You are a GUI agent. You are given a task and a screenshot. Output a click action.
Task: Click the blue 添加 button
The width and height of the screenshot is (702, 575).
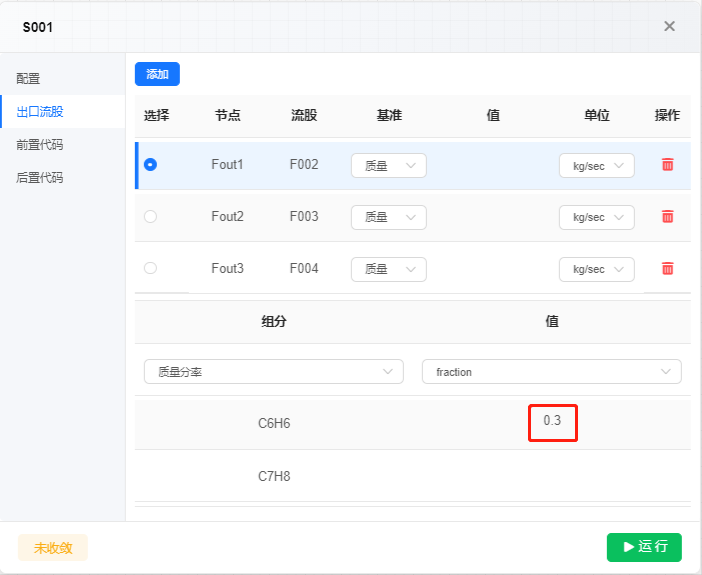click(x=157, y=74)
